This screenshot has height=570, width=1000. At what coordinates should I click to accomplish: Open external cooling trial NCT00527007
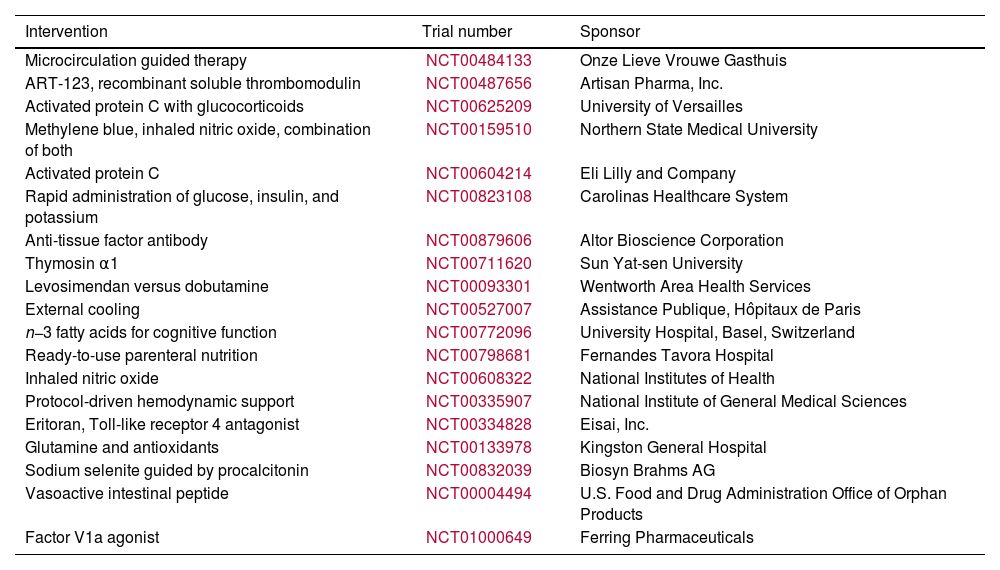[478, 310]
